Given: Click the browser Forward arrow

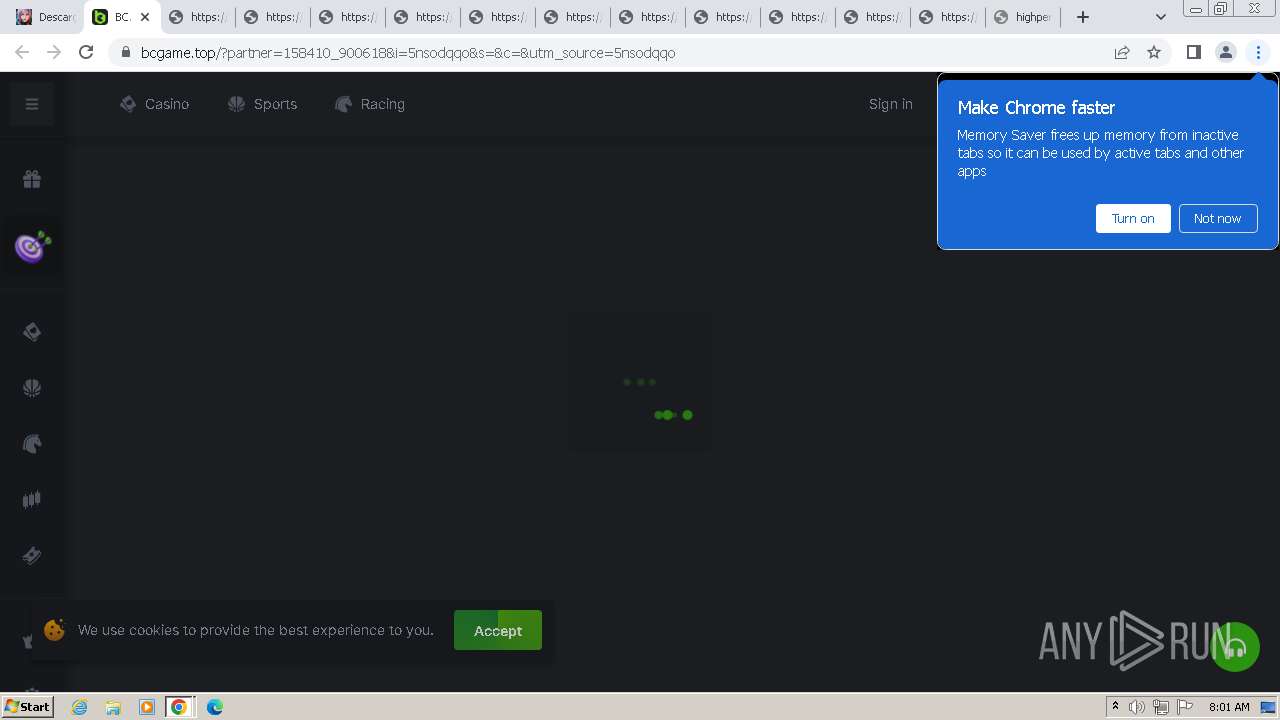Looking at the screenshot, I should pyautogui.click(x=54, y=52).
